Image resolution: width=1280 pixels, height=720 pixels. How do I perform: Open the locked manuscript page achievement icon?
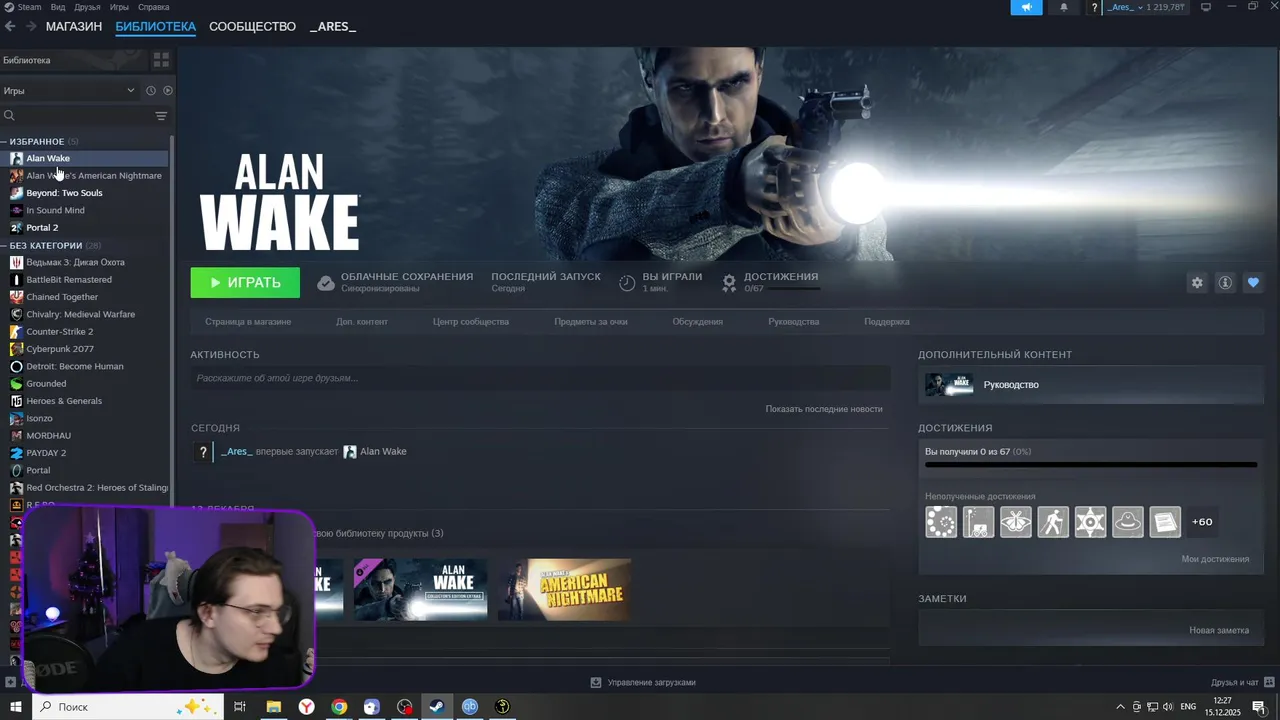[x=1165, y=521]
